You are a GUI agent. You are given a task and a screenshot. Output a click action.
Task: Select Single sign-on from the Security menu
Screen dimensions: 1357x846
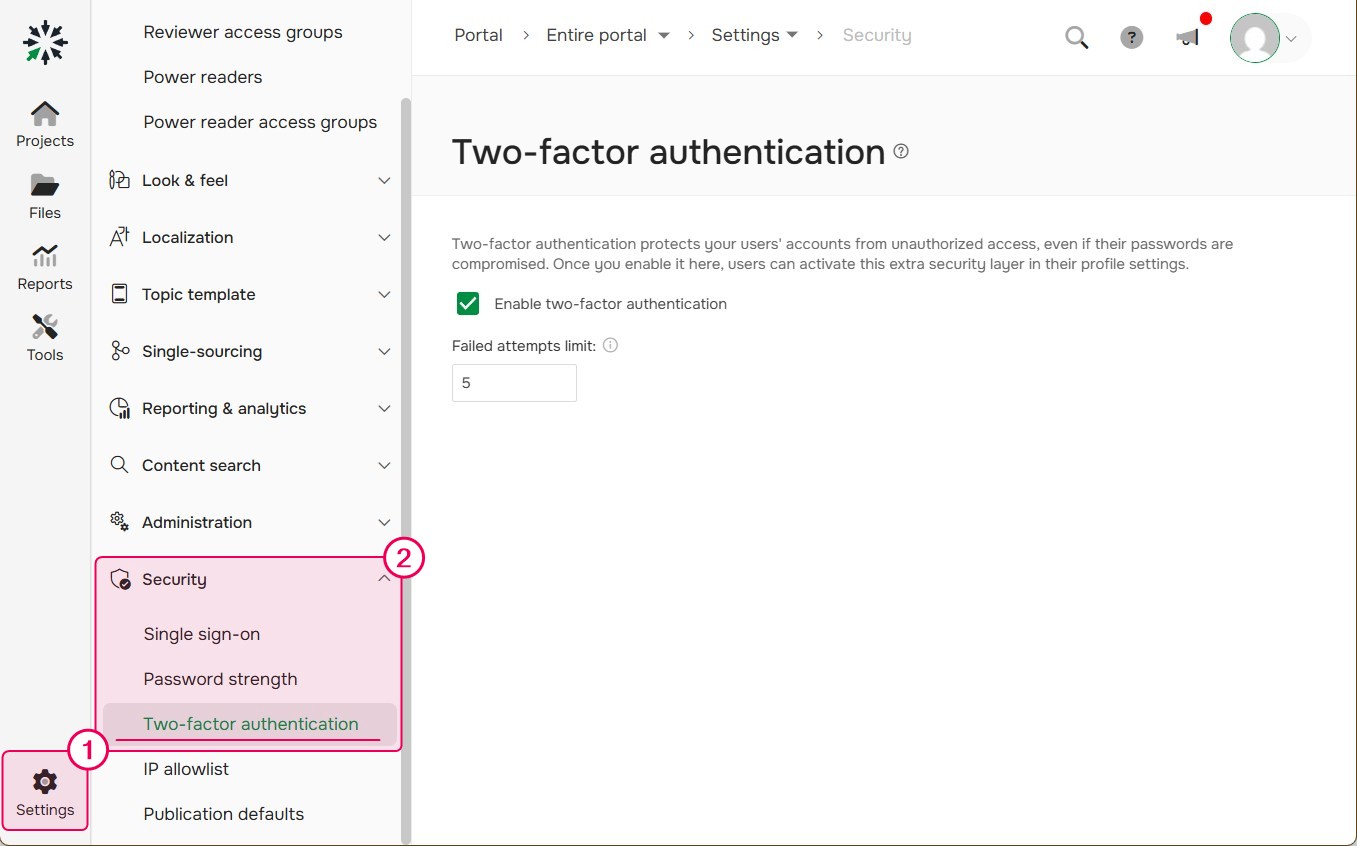pyautogui.click(x=202, y=633)
